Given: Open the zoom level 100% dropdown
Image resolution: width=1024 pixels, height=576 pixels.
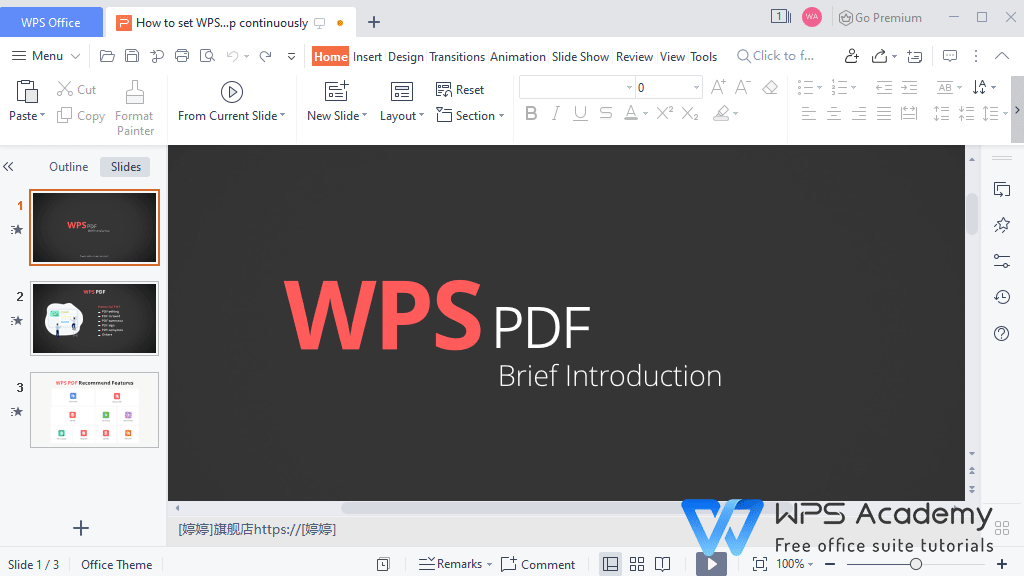Looking at the screenshot, I should [x=794, y=564].
